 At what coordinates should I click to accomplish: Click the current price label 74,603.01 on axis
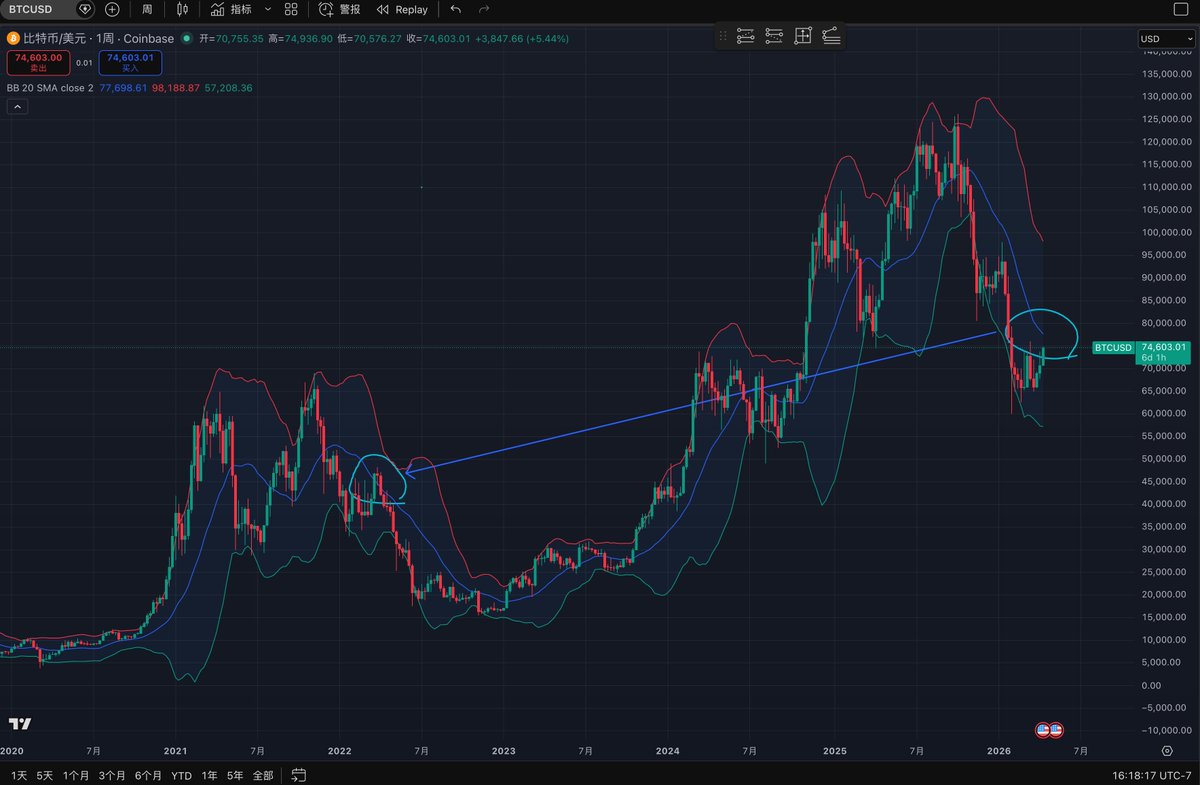1164,347
